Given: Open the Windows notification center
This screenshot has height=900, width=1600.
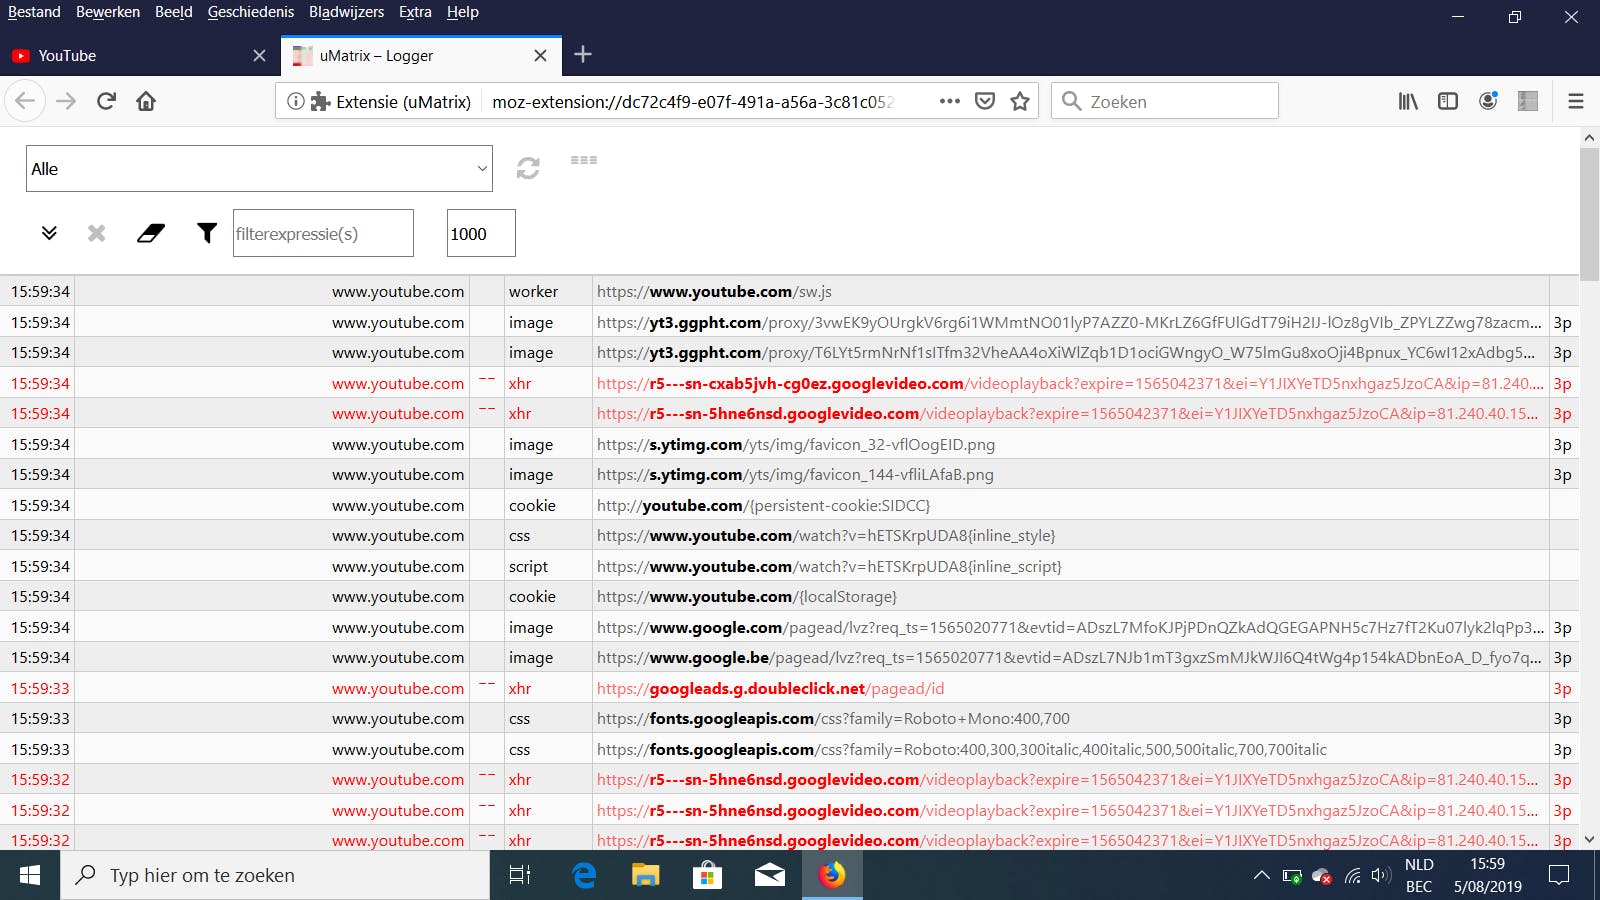Looking at the screenshot, I should 1559,875.
